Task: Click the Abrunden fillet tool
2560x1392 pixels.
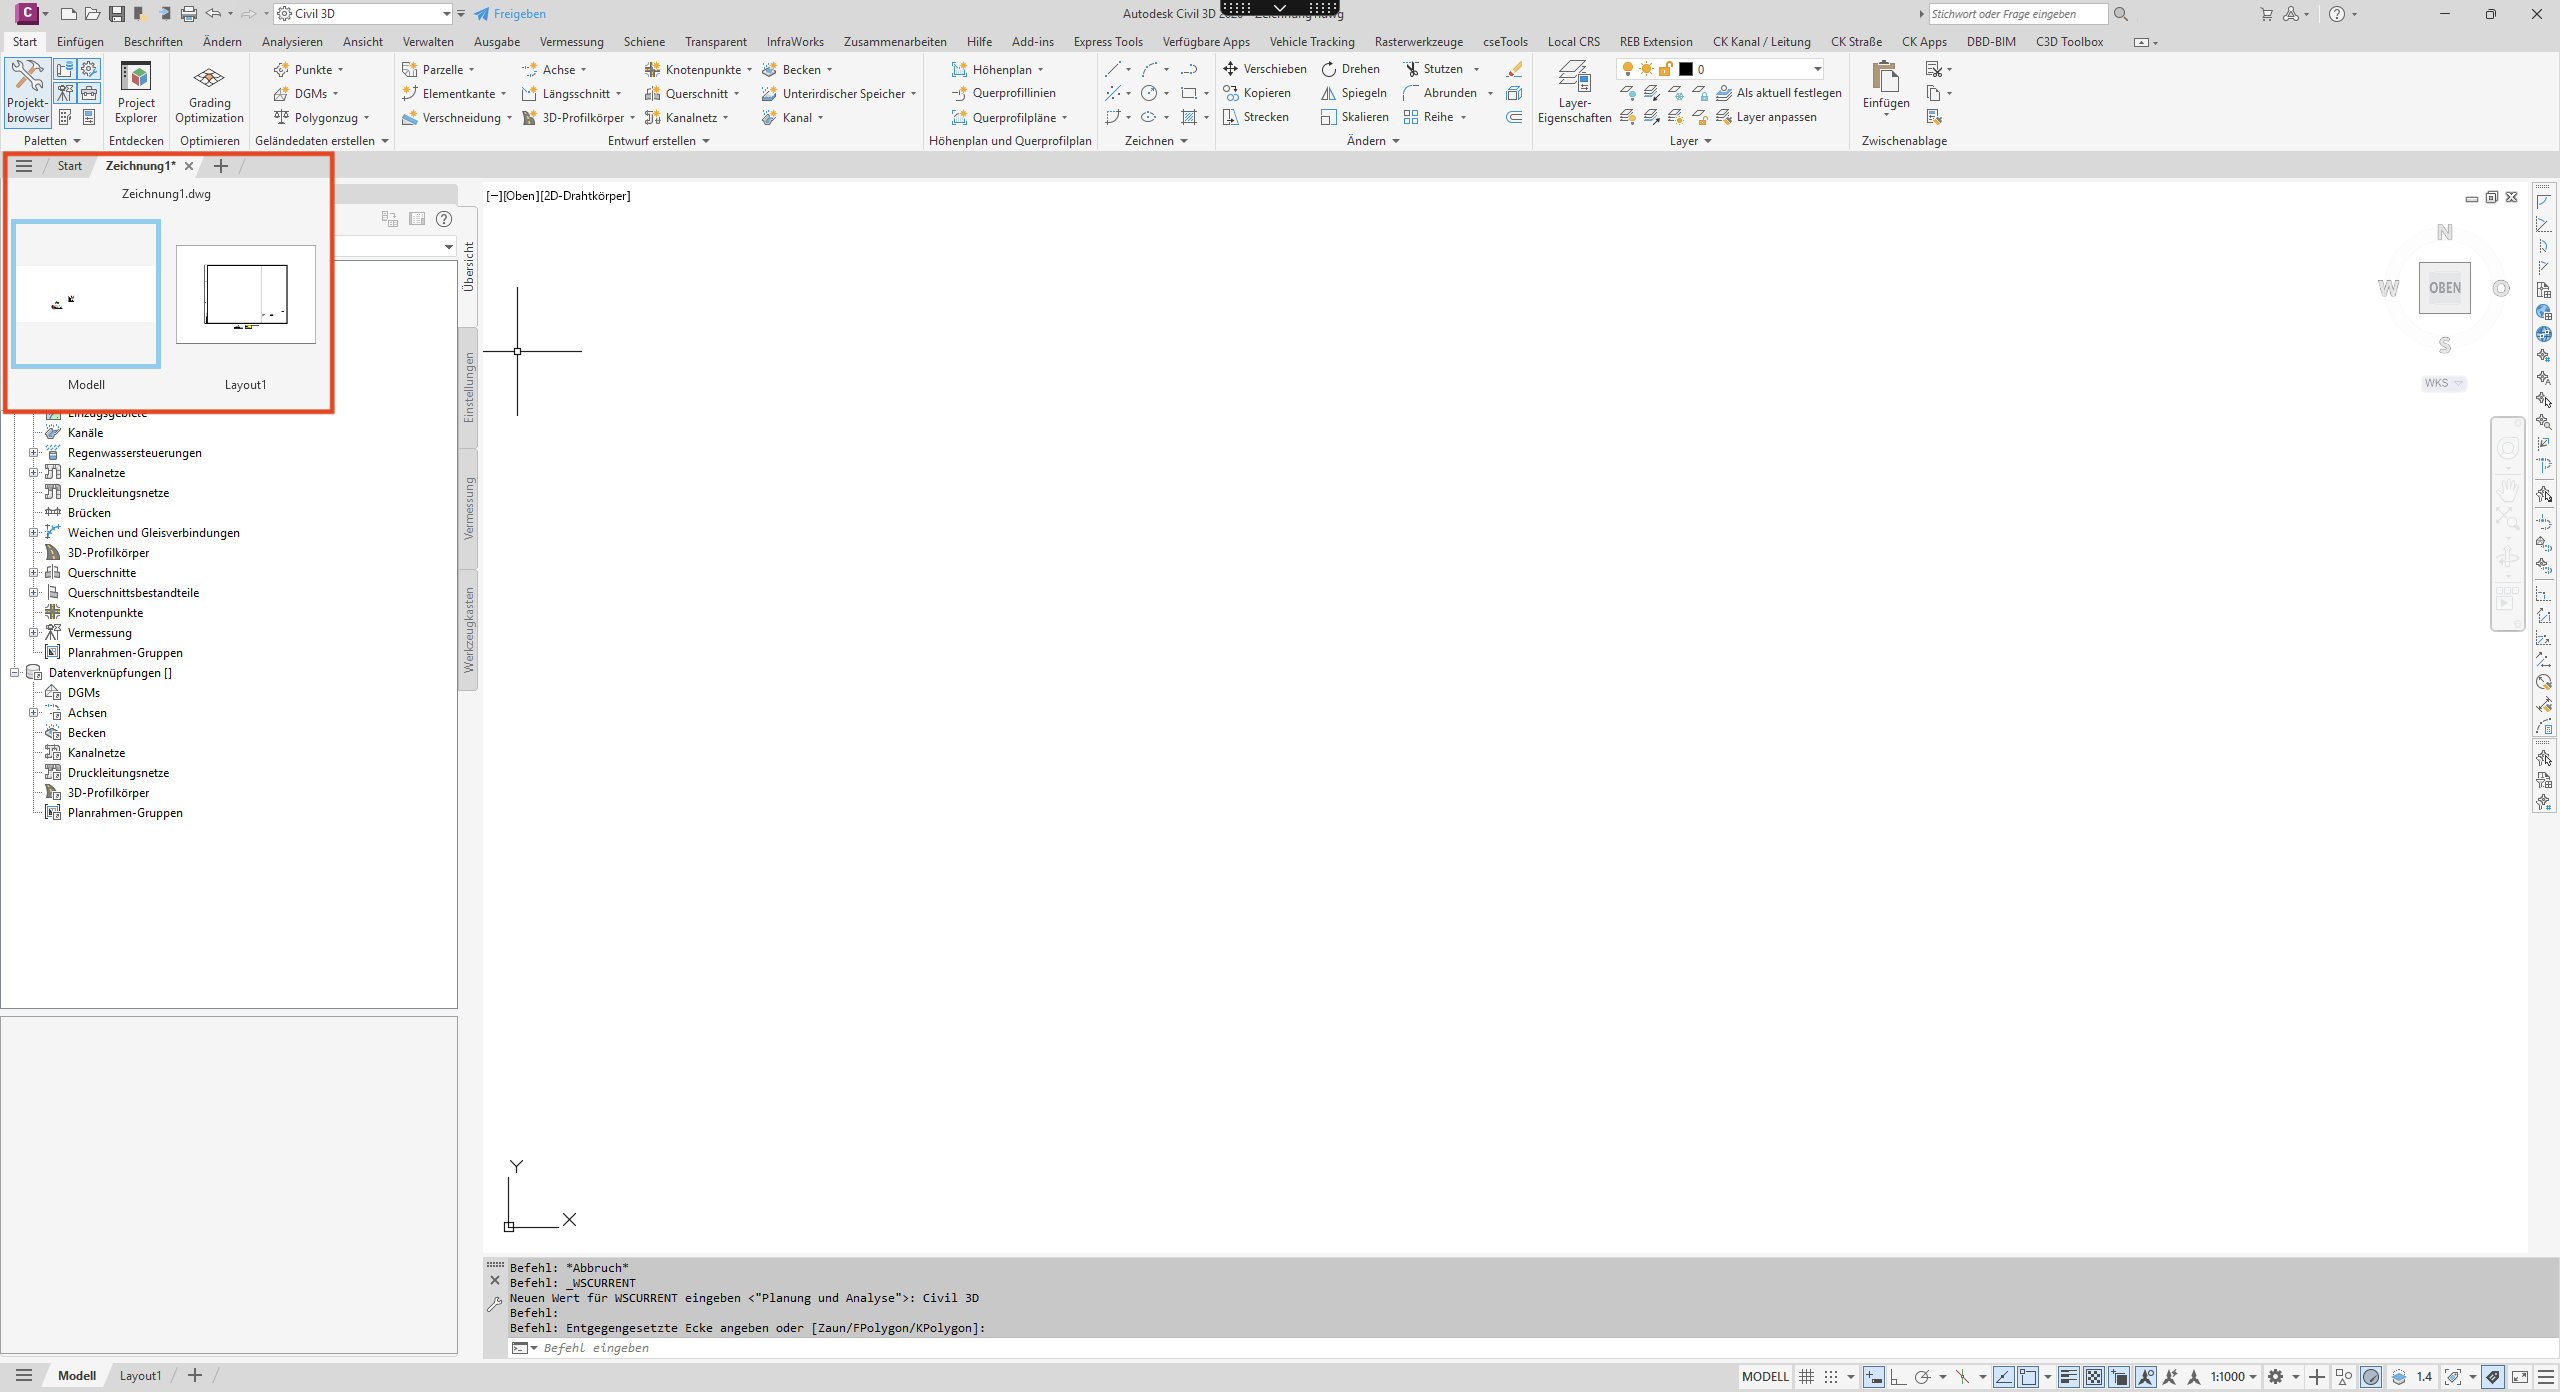Action: 1440,93
